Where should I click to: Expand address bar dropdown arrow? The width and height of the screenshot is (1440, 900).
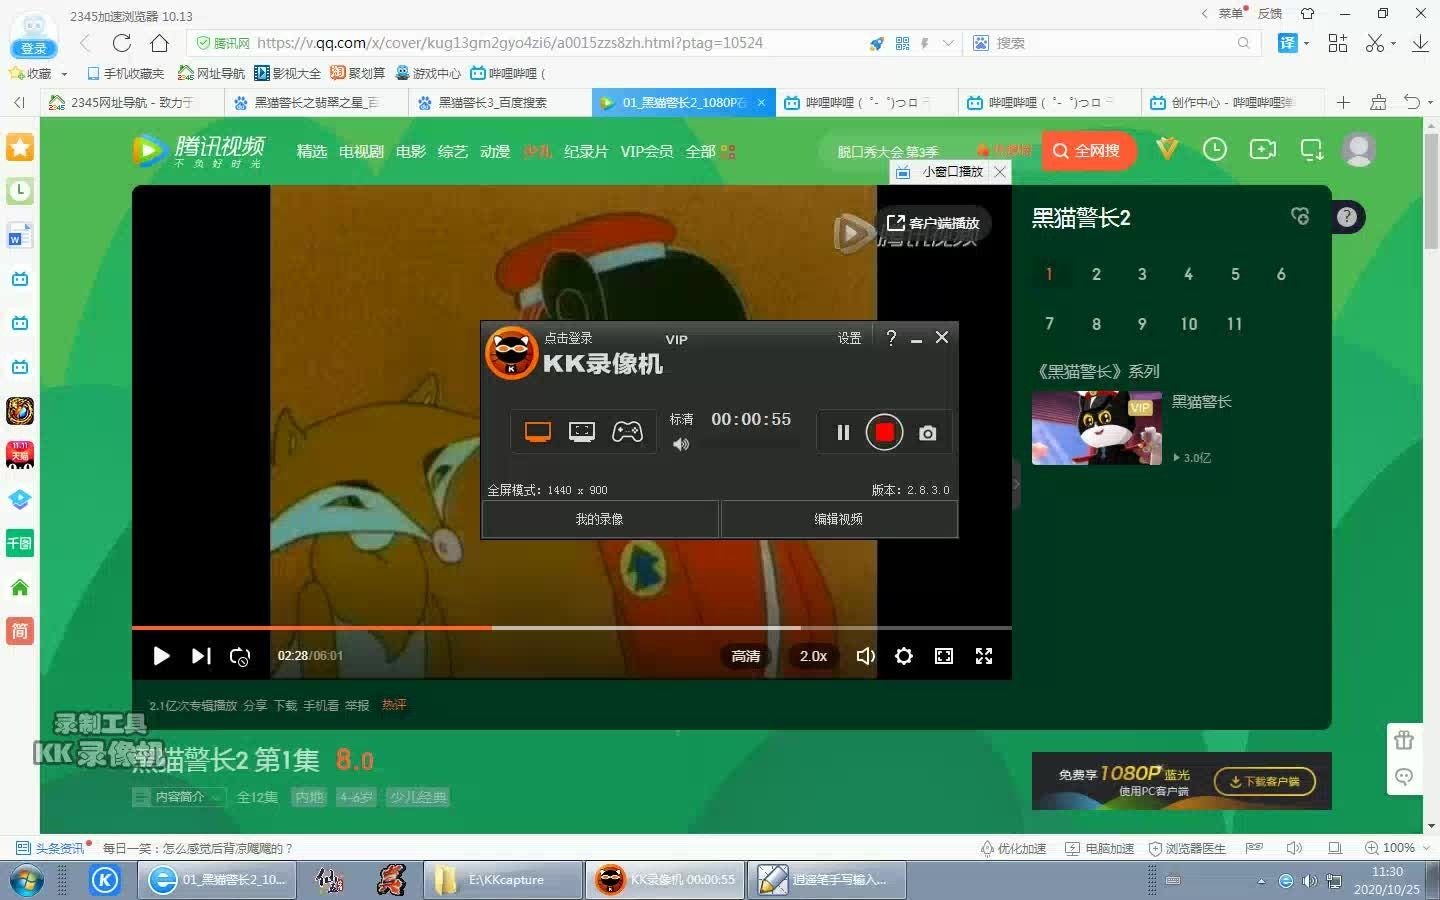click(948, 43)
